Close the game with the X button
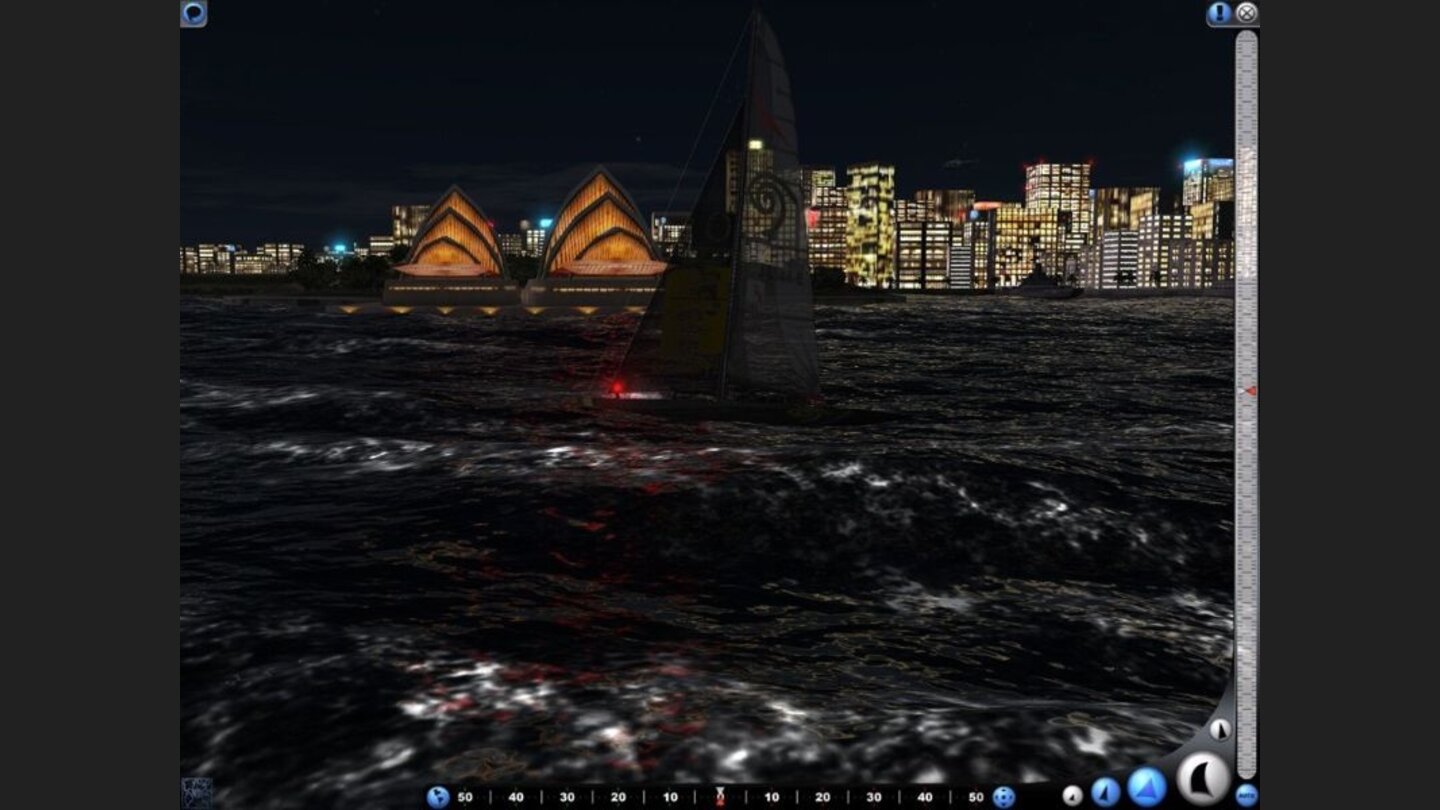Image resolution: width=1440 pixels, height=810 pixels. 1246,13
